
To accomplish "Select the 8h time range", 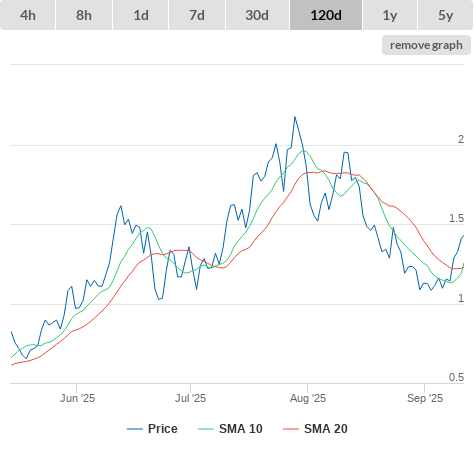I will pyautogui.click(x=84, y=15).
